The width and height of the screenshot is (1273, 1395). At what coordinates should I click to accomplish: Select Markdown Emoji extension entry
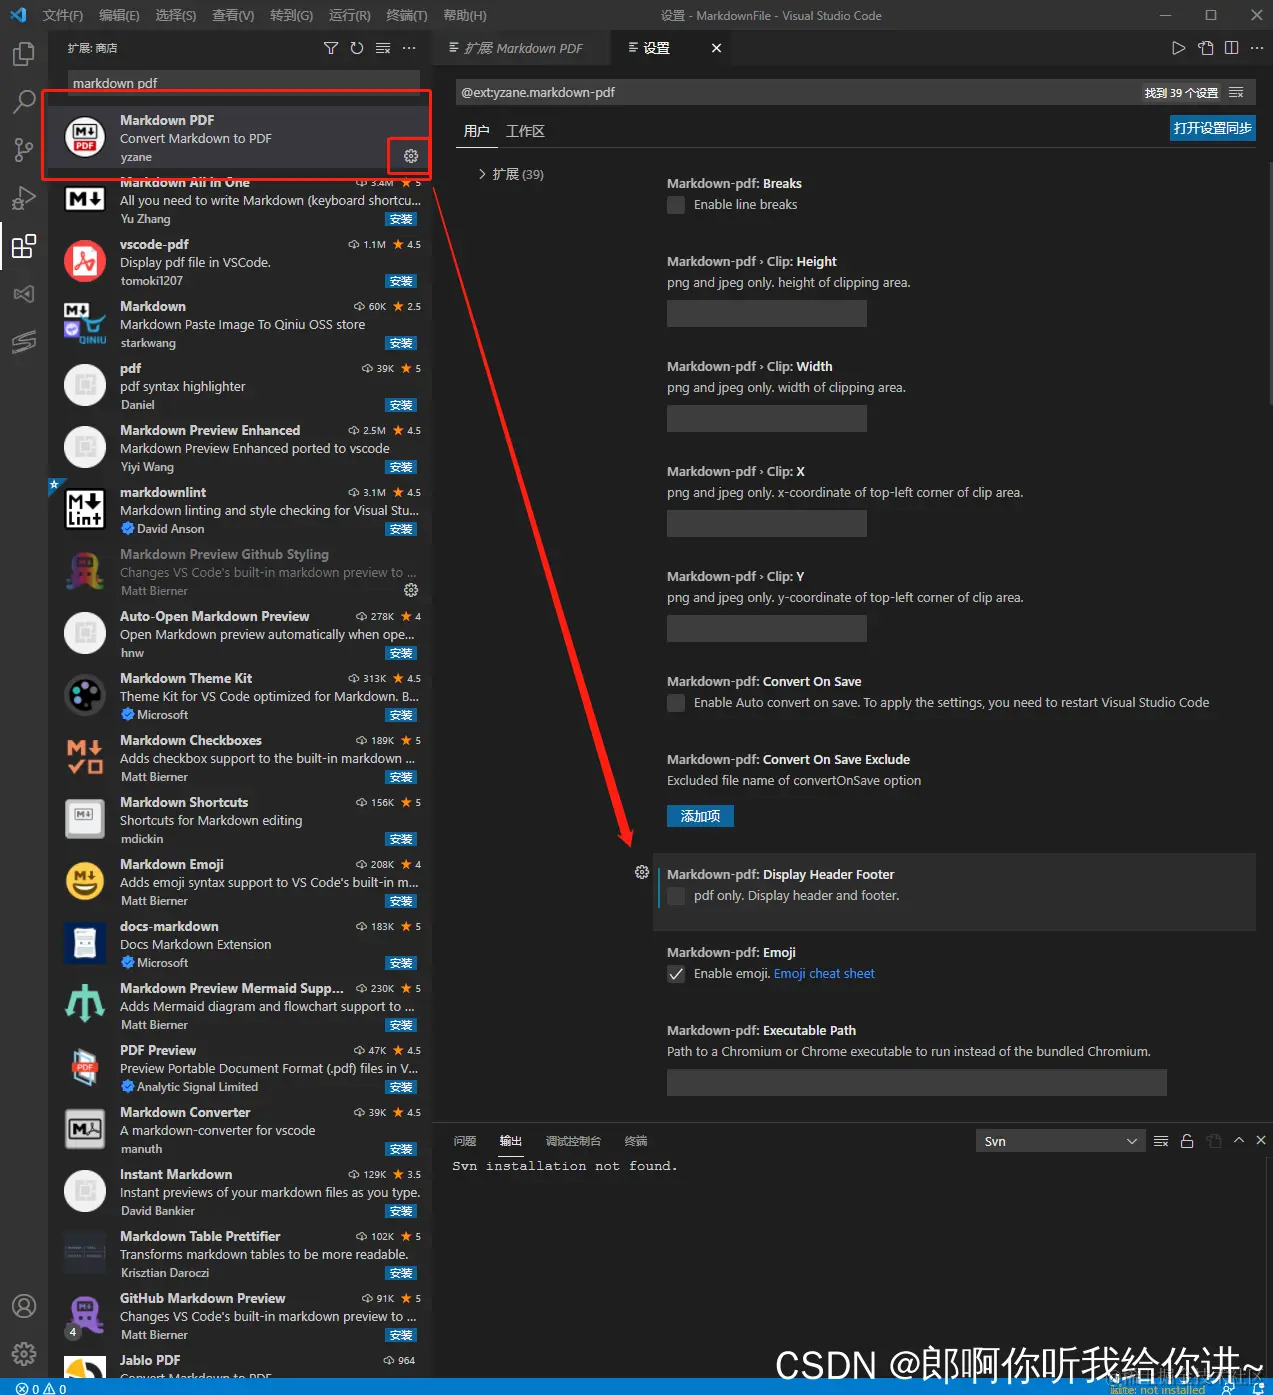tap(240, 882)
